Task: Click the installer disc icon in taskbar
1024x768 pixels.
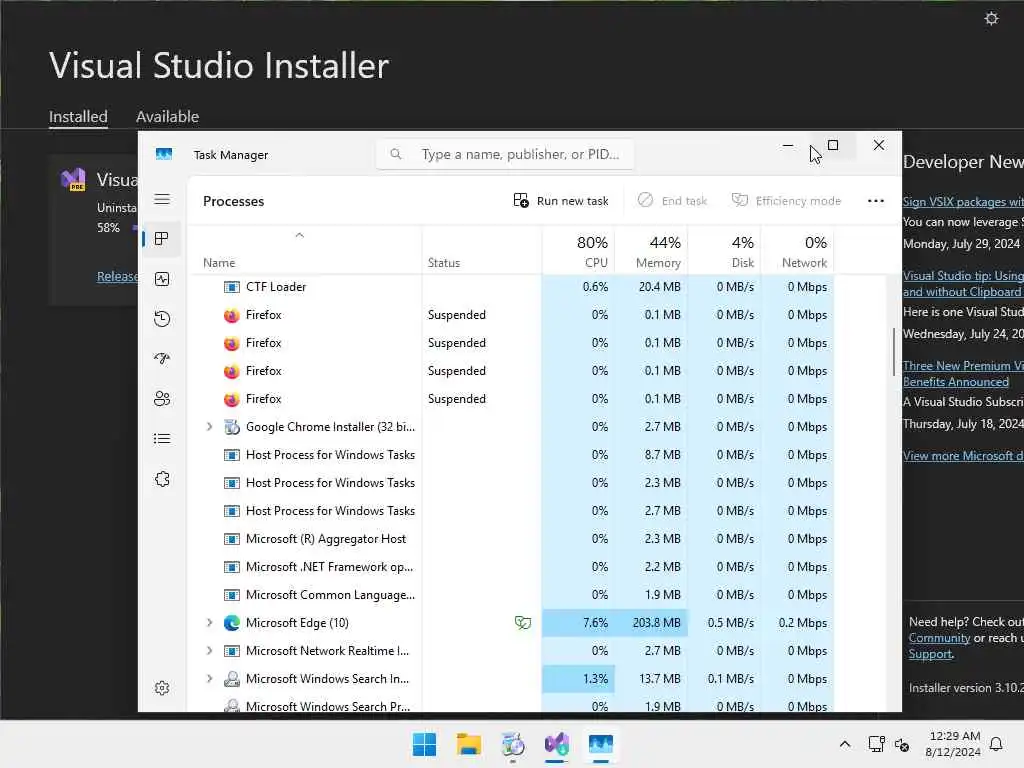Action: (513, 744)
